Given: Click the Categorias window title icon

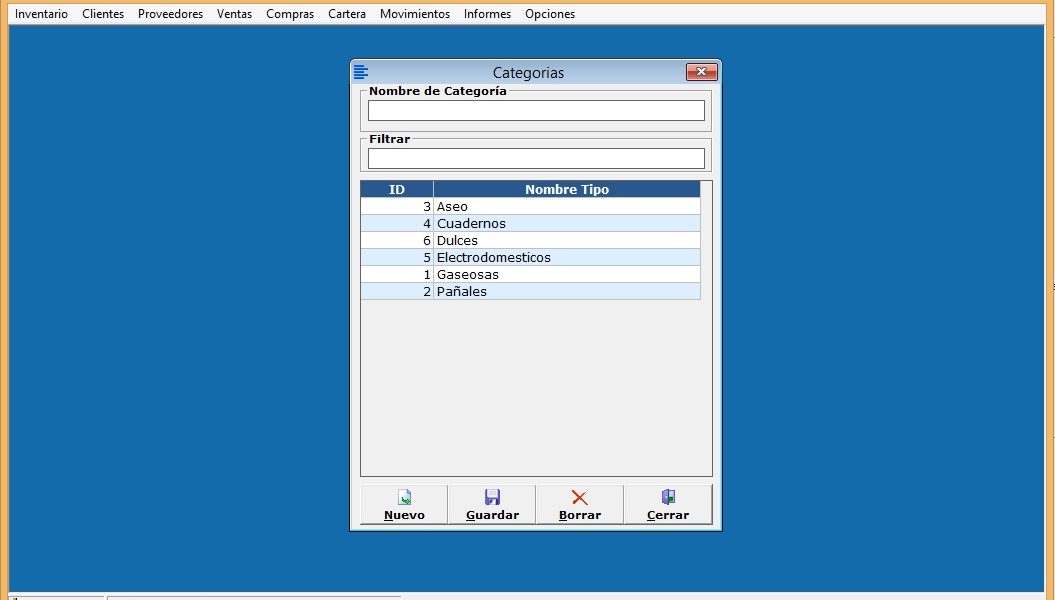Looking at the screenshot, I should tap(361, 72).
